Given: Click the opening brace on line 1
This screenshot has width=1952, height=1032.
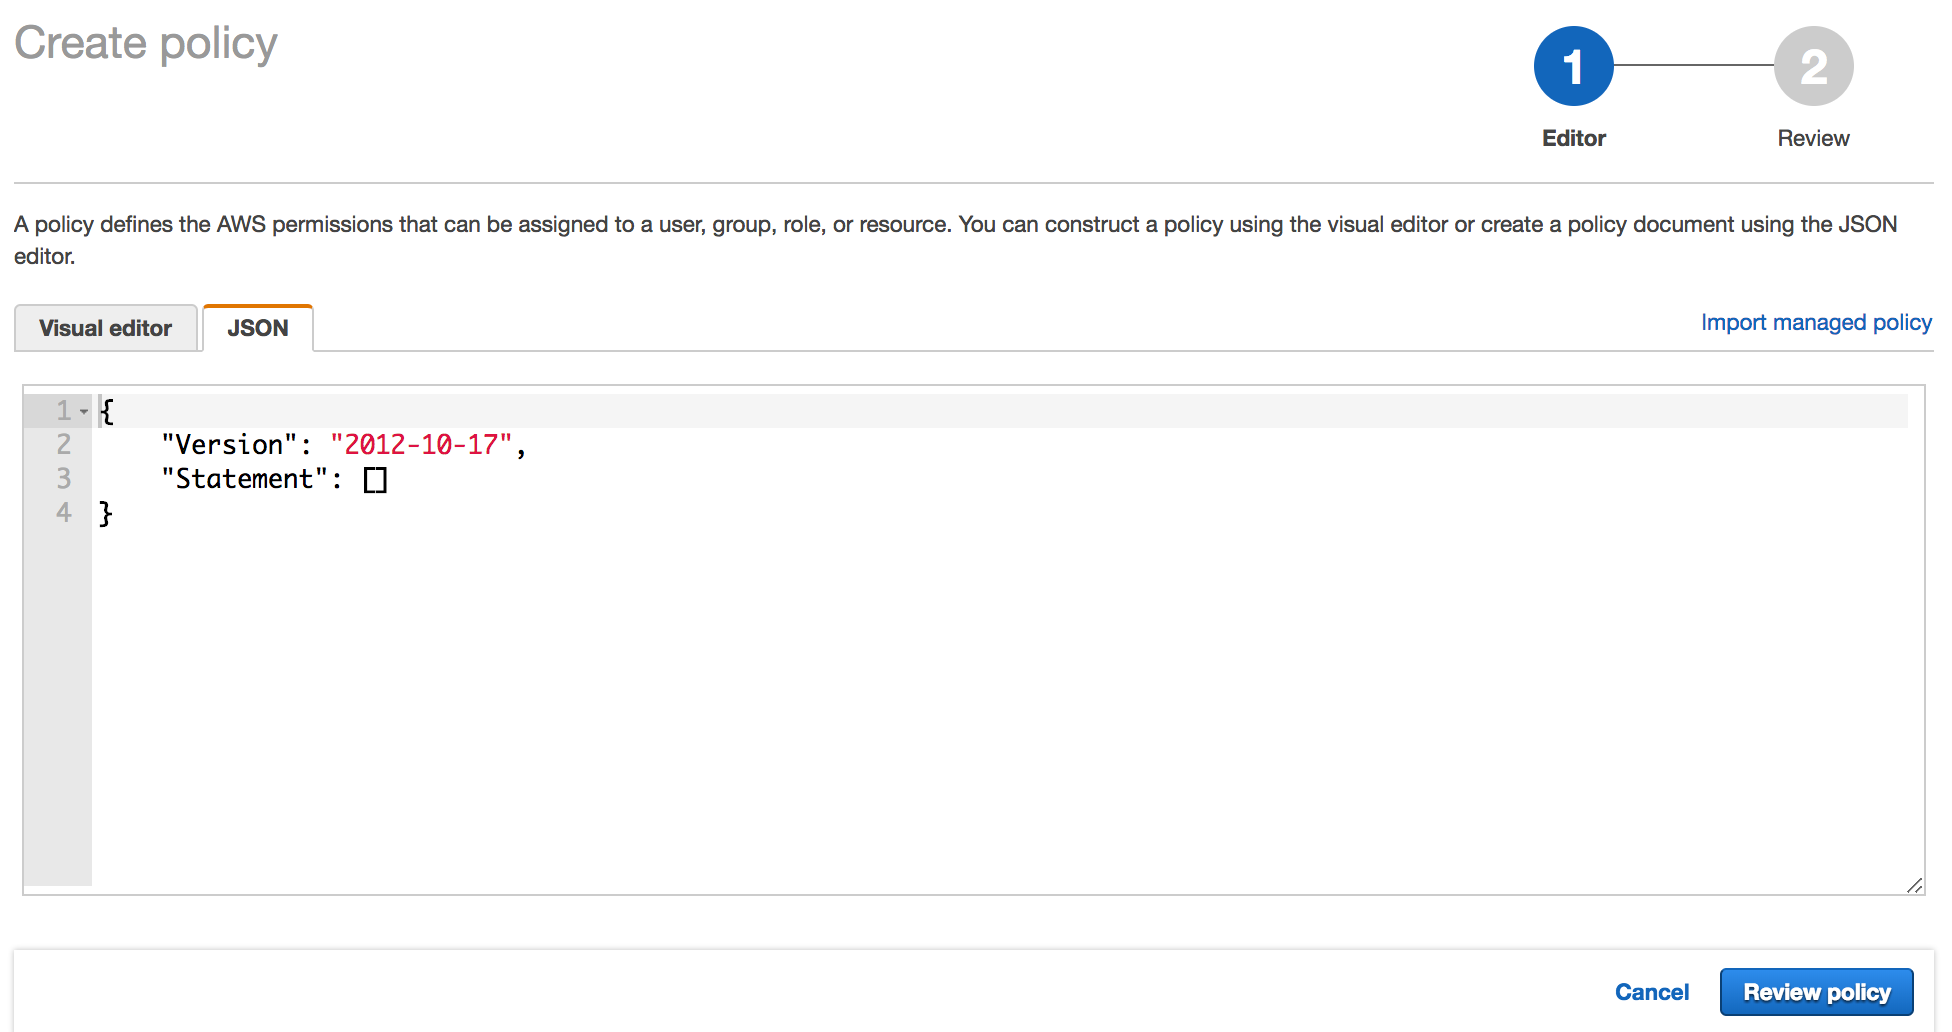Looking at the screenshot, I should click(x=107, y=411).
